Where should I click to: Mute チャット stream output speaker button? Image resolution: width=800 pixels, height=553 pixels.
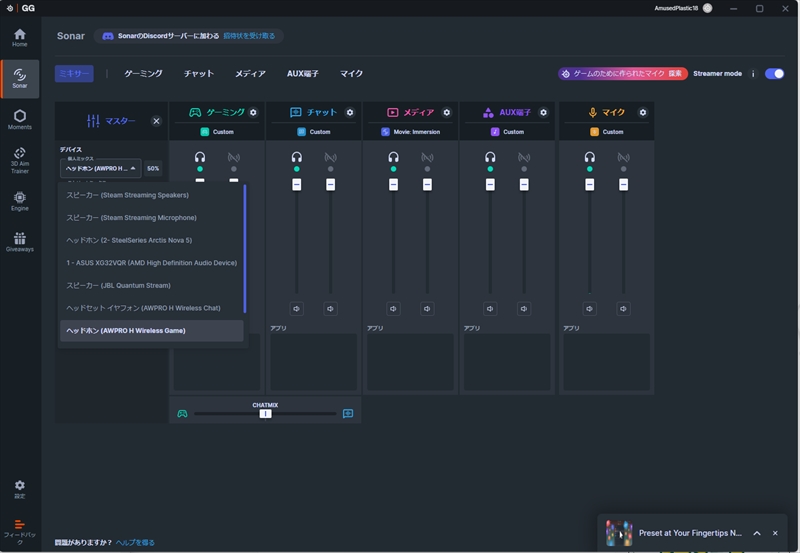(331, 309)
